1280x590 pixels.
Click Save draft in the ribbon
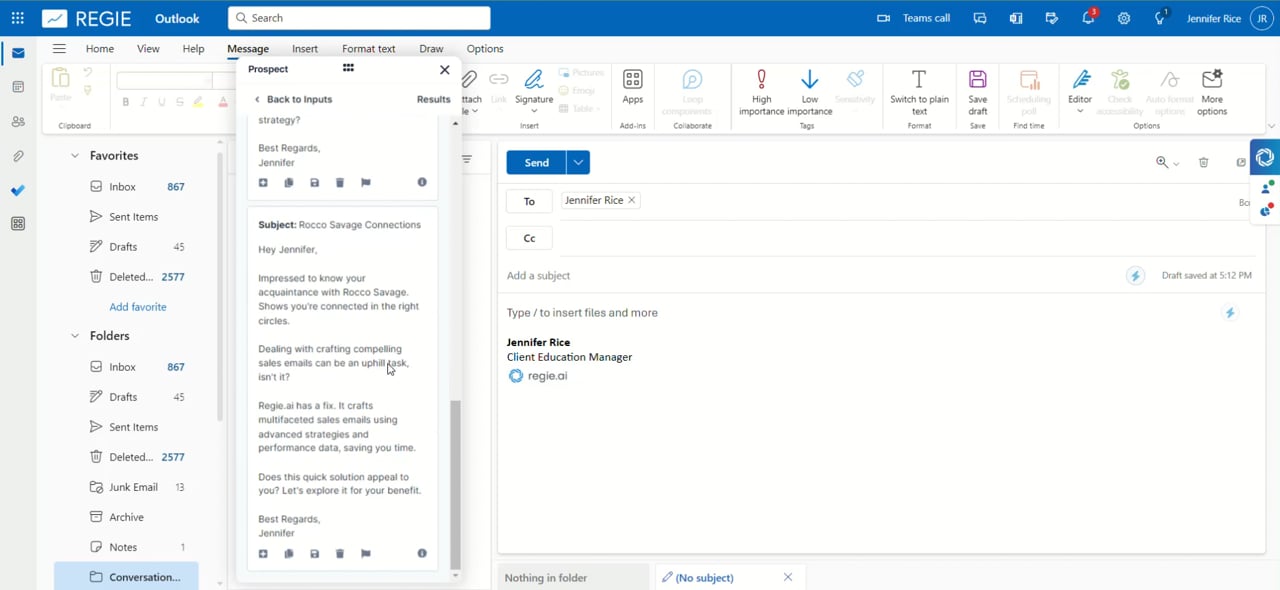pyautogui.click(x=978, y=92)
